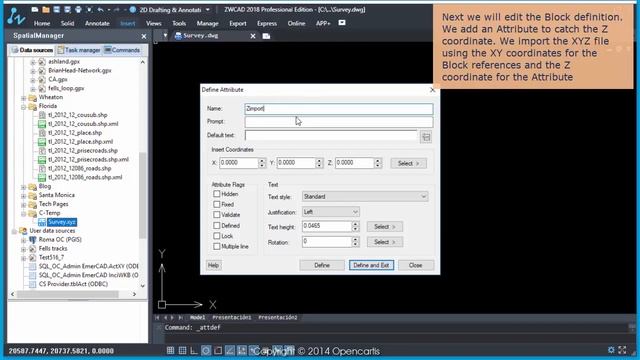640x360 pixels.
Task: Click the Open folder icon in quick access toolbar
Action: click(46, 9)
